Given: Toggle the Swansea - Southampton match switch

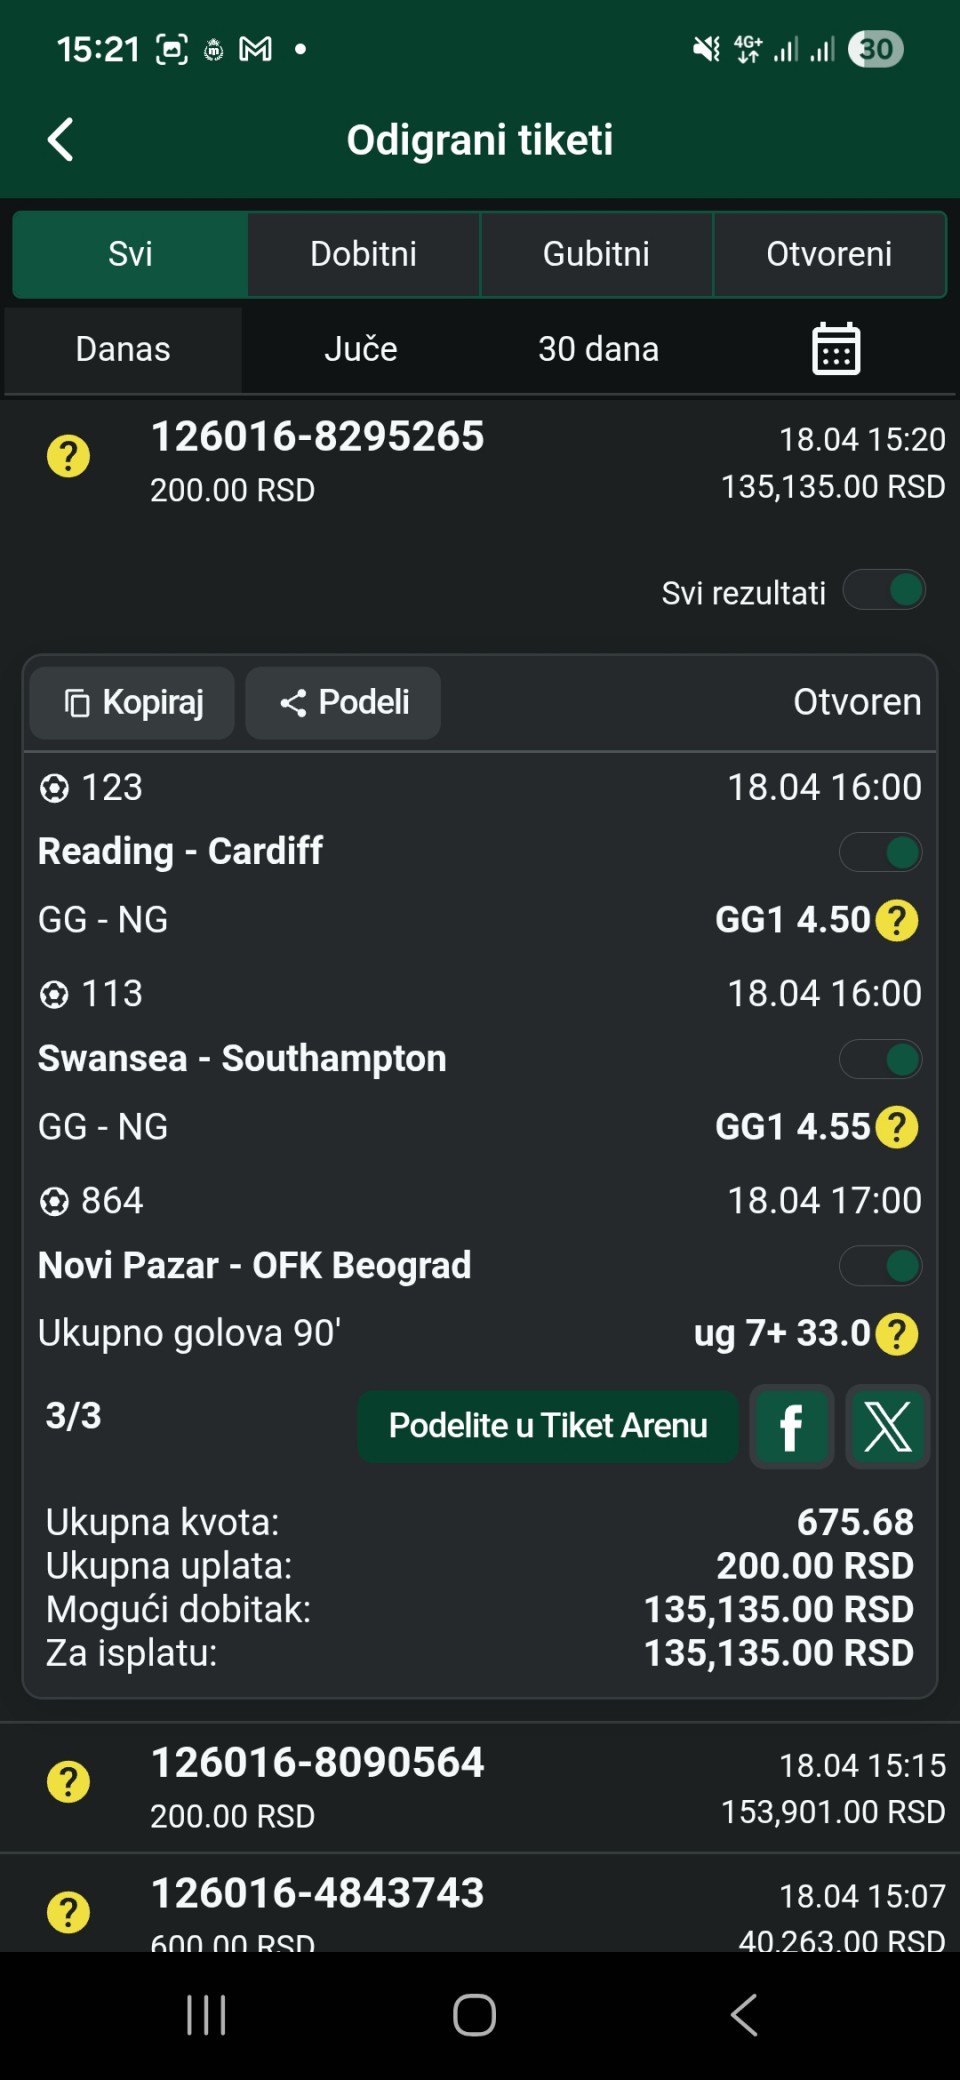Looking at the screenshot, I should coord(880,1060).
